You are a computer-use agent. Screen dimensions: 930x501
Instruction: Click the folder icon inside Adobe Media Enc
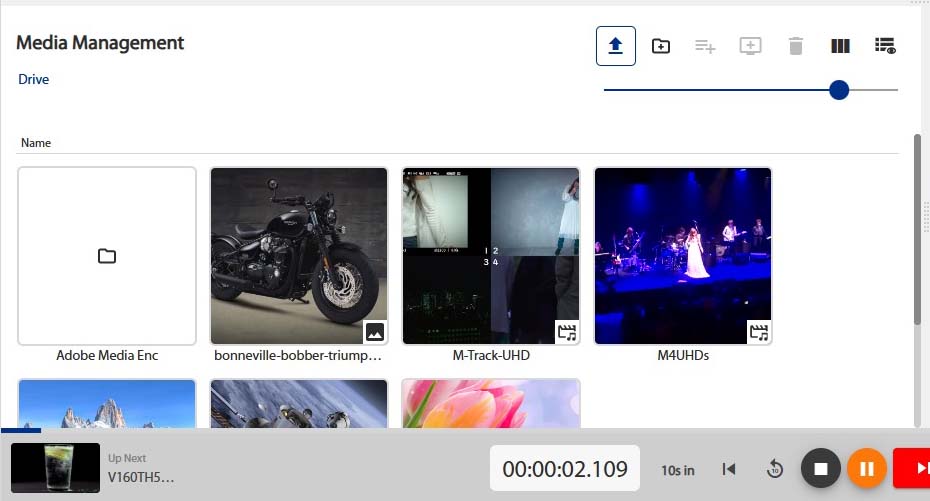point(107,256)
